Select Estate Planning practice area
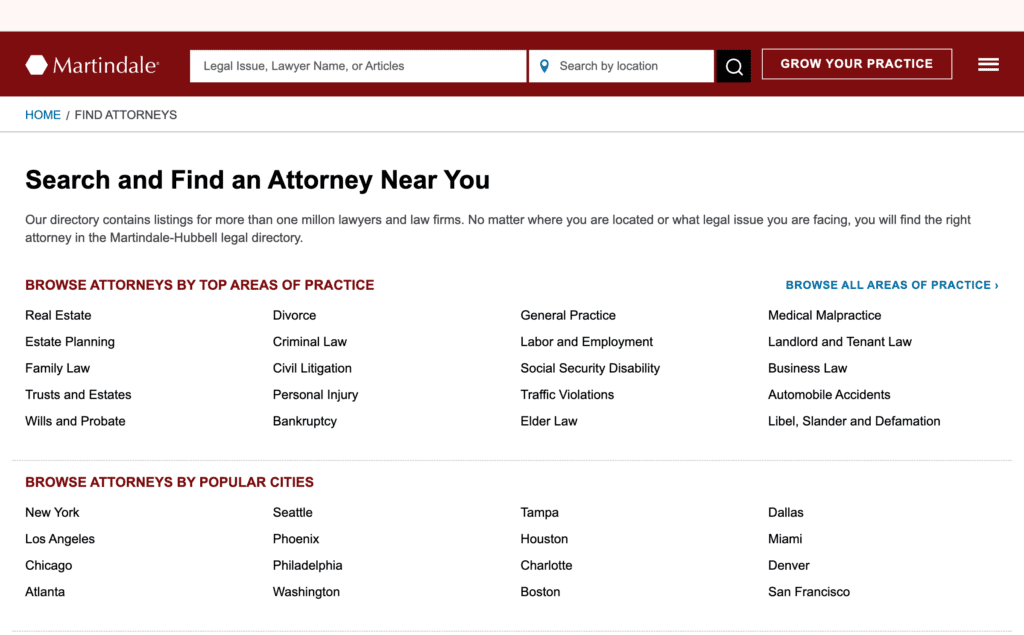This screenshot has height=635, width=1024. (x=70, y=342)
